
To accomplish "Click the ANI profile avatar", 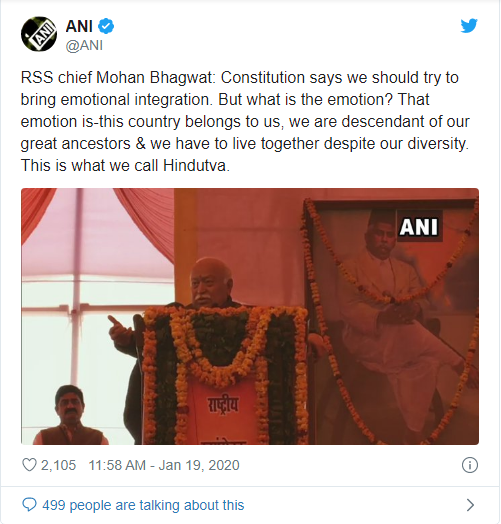I will pyautogui.click(x=39, y=34).
